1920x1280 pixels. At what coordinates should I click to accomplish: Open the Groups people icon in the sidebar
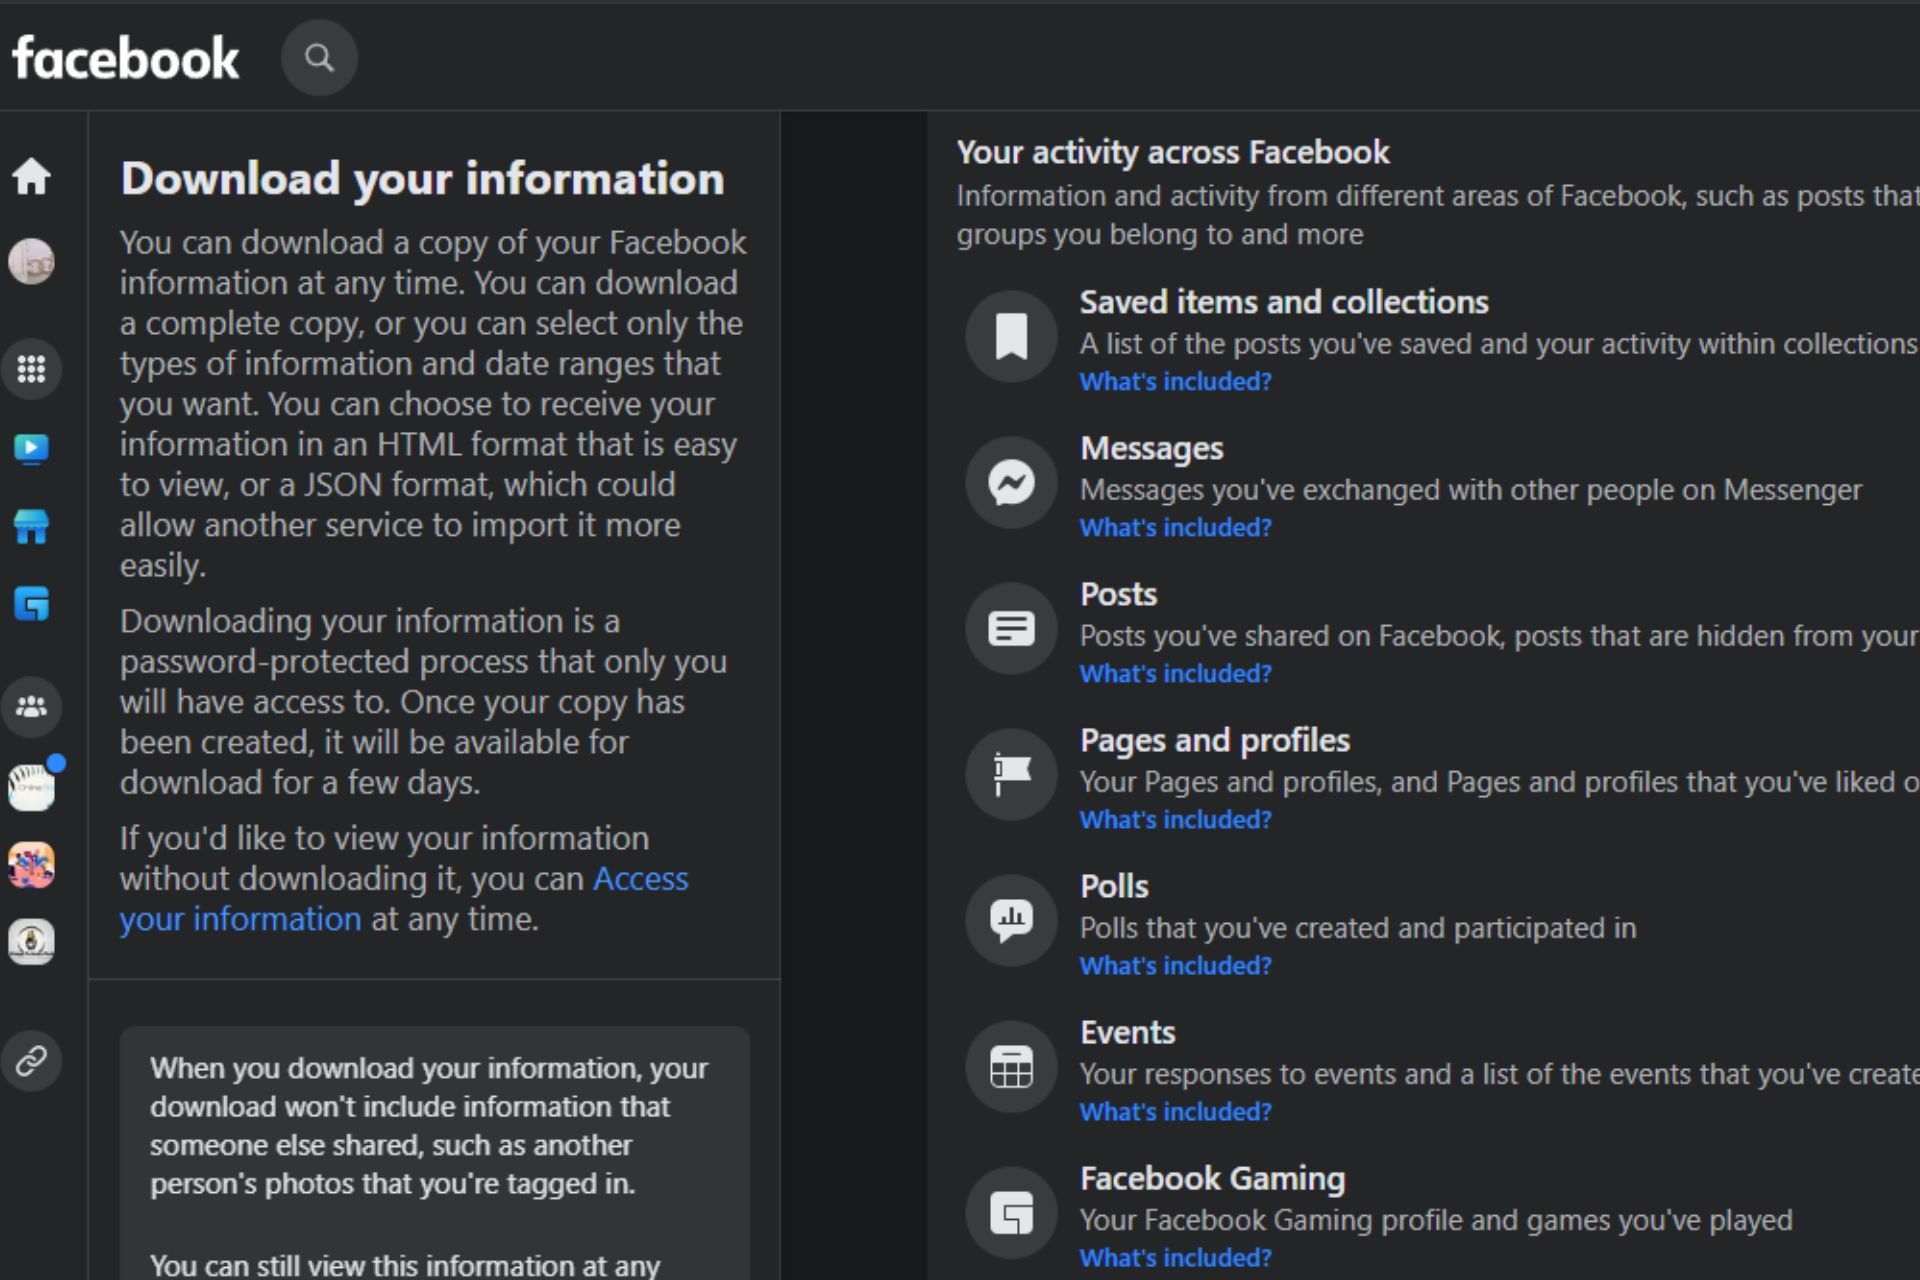(x=32, y=707)
